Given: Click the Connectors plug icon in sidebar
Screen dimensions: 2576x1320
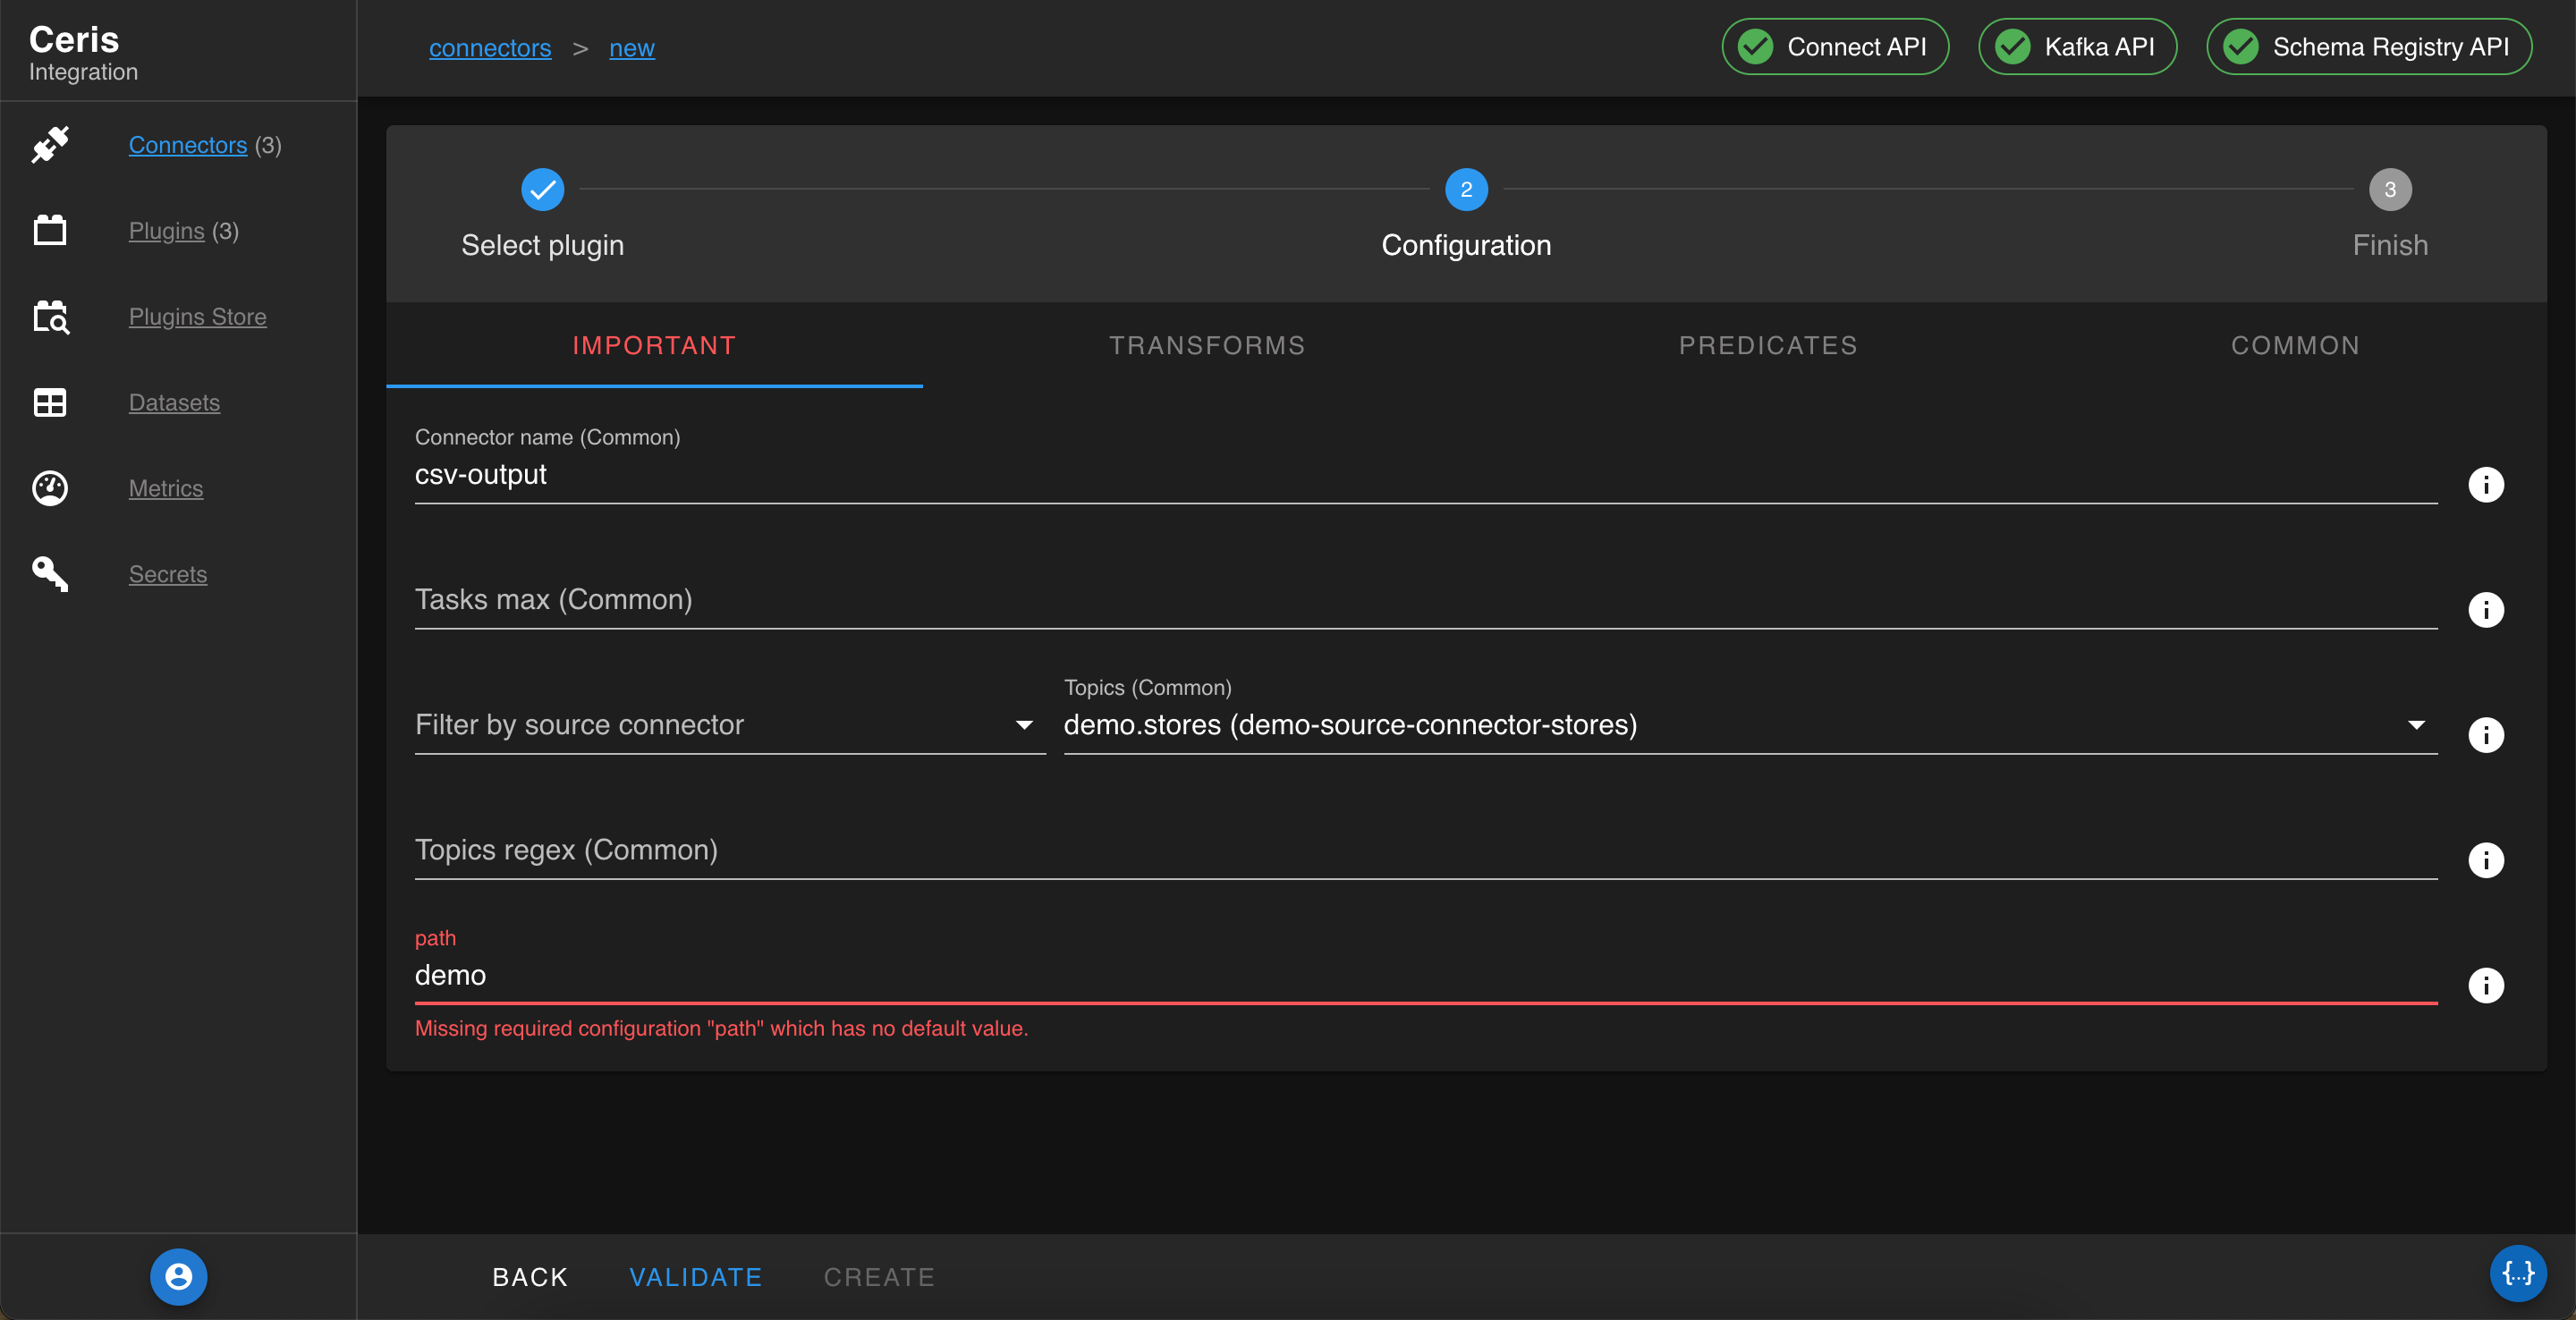Looking at the screenshot, I should tap(50, 145).
